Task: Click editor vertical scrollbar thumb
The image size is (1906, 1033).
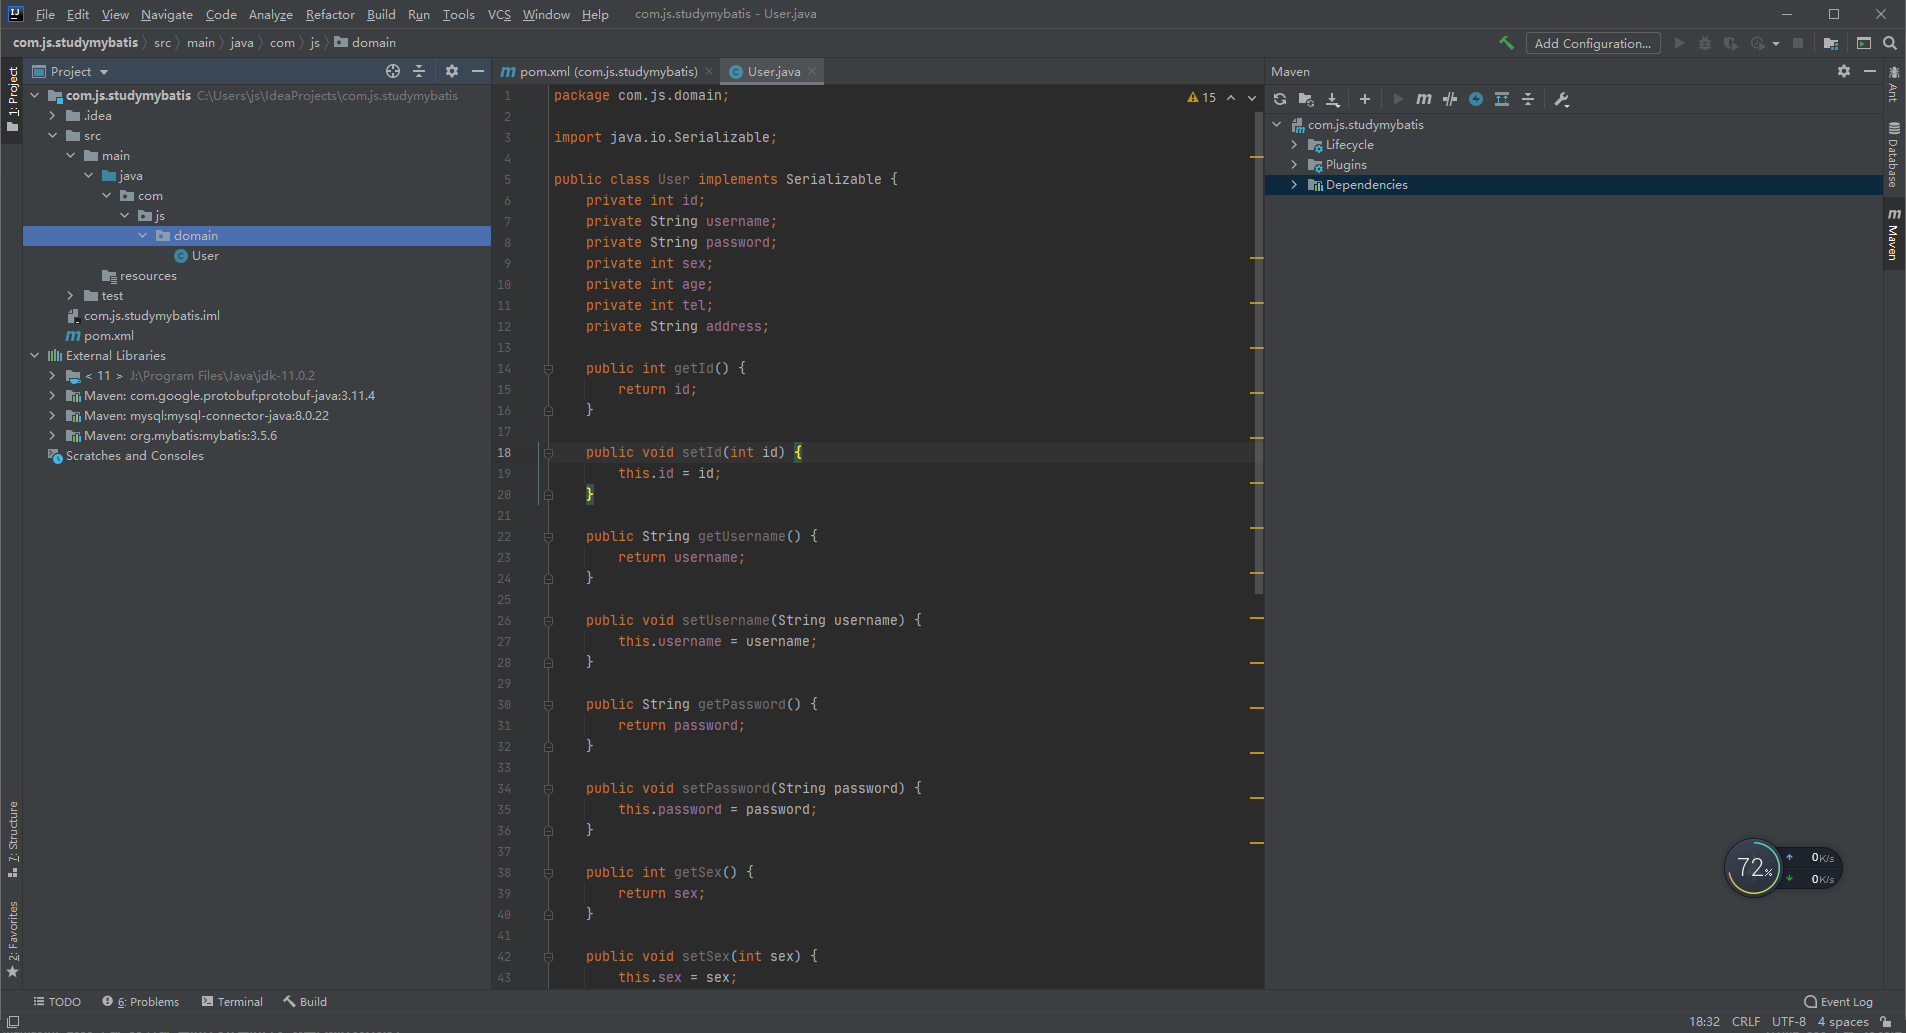Action: 1258,352
